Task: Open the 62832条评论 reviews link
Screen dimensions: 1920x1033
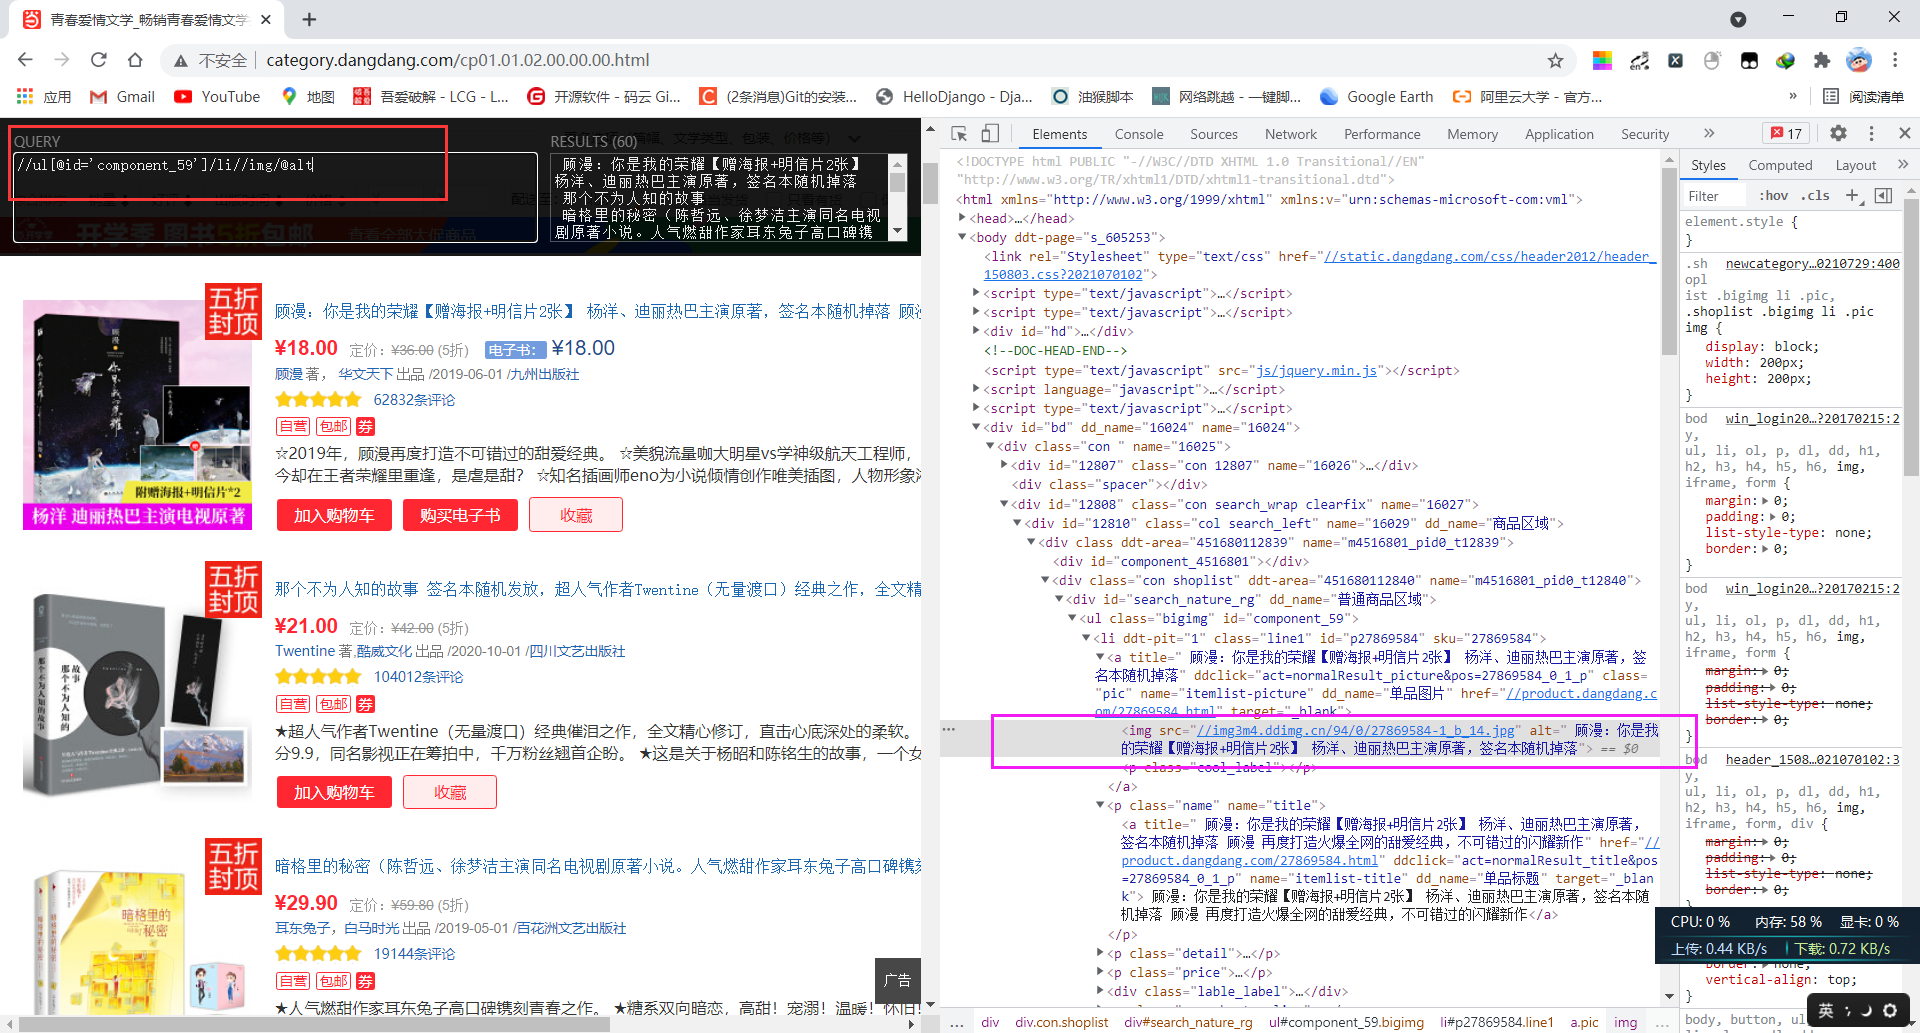Action: [x=414, y=400]
